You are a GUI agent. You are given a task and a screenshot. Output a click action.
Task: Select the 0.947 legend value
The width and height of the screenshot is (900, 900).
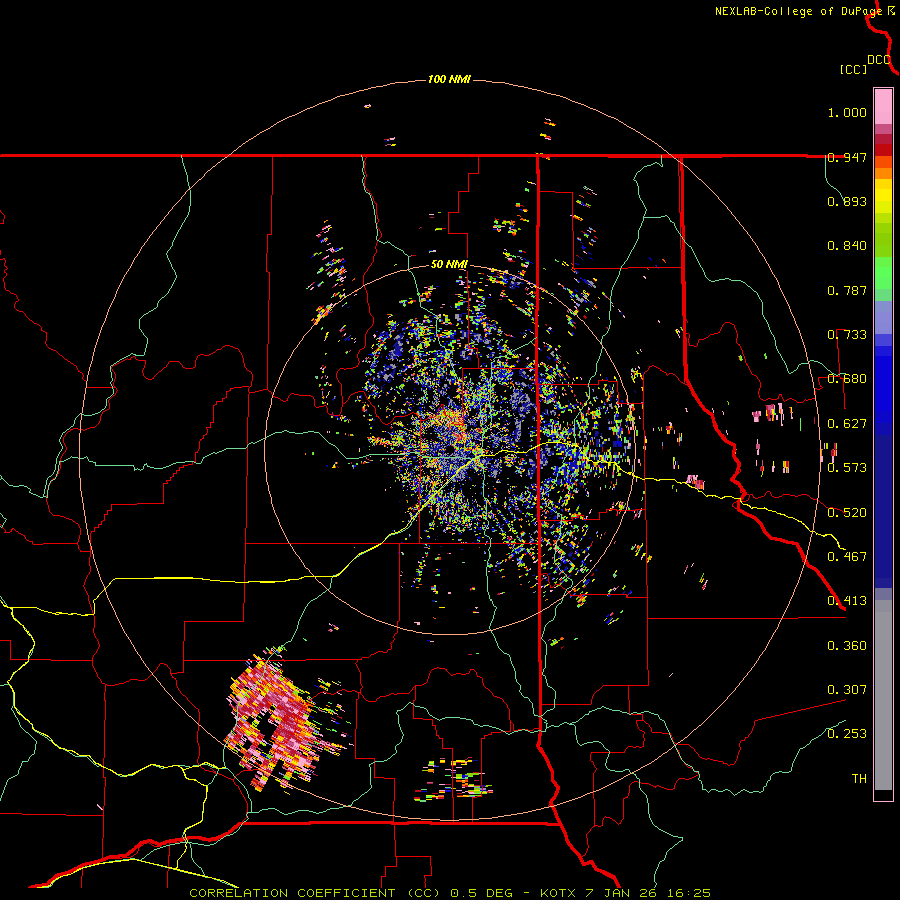pyautogui.click(x=847, y=157)
